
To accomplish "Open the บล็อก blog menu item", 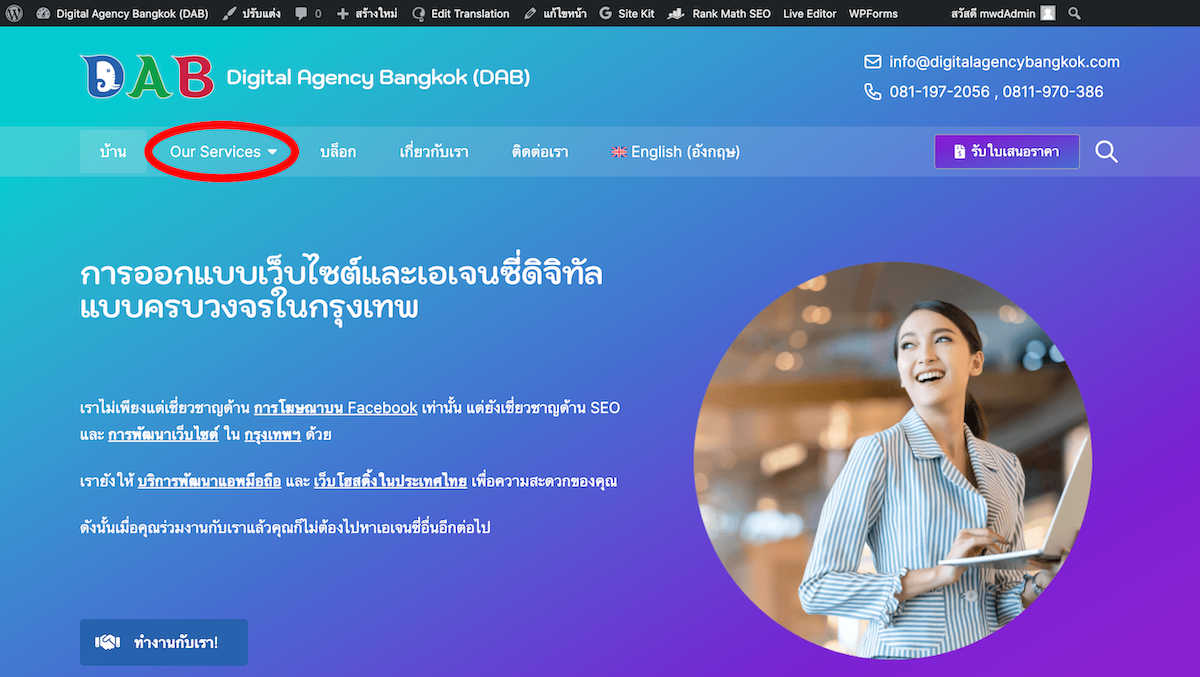I will (338, 152).
